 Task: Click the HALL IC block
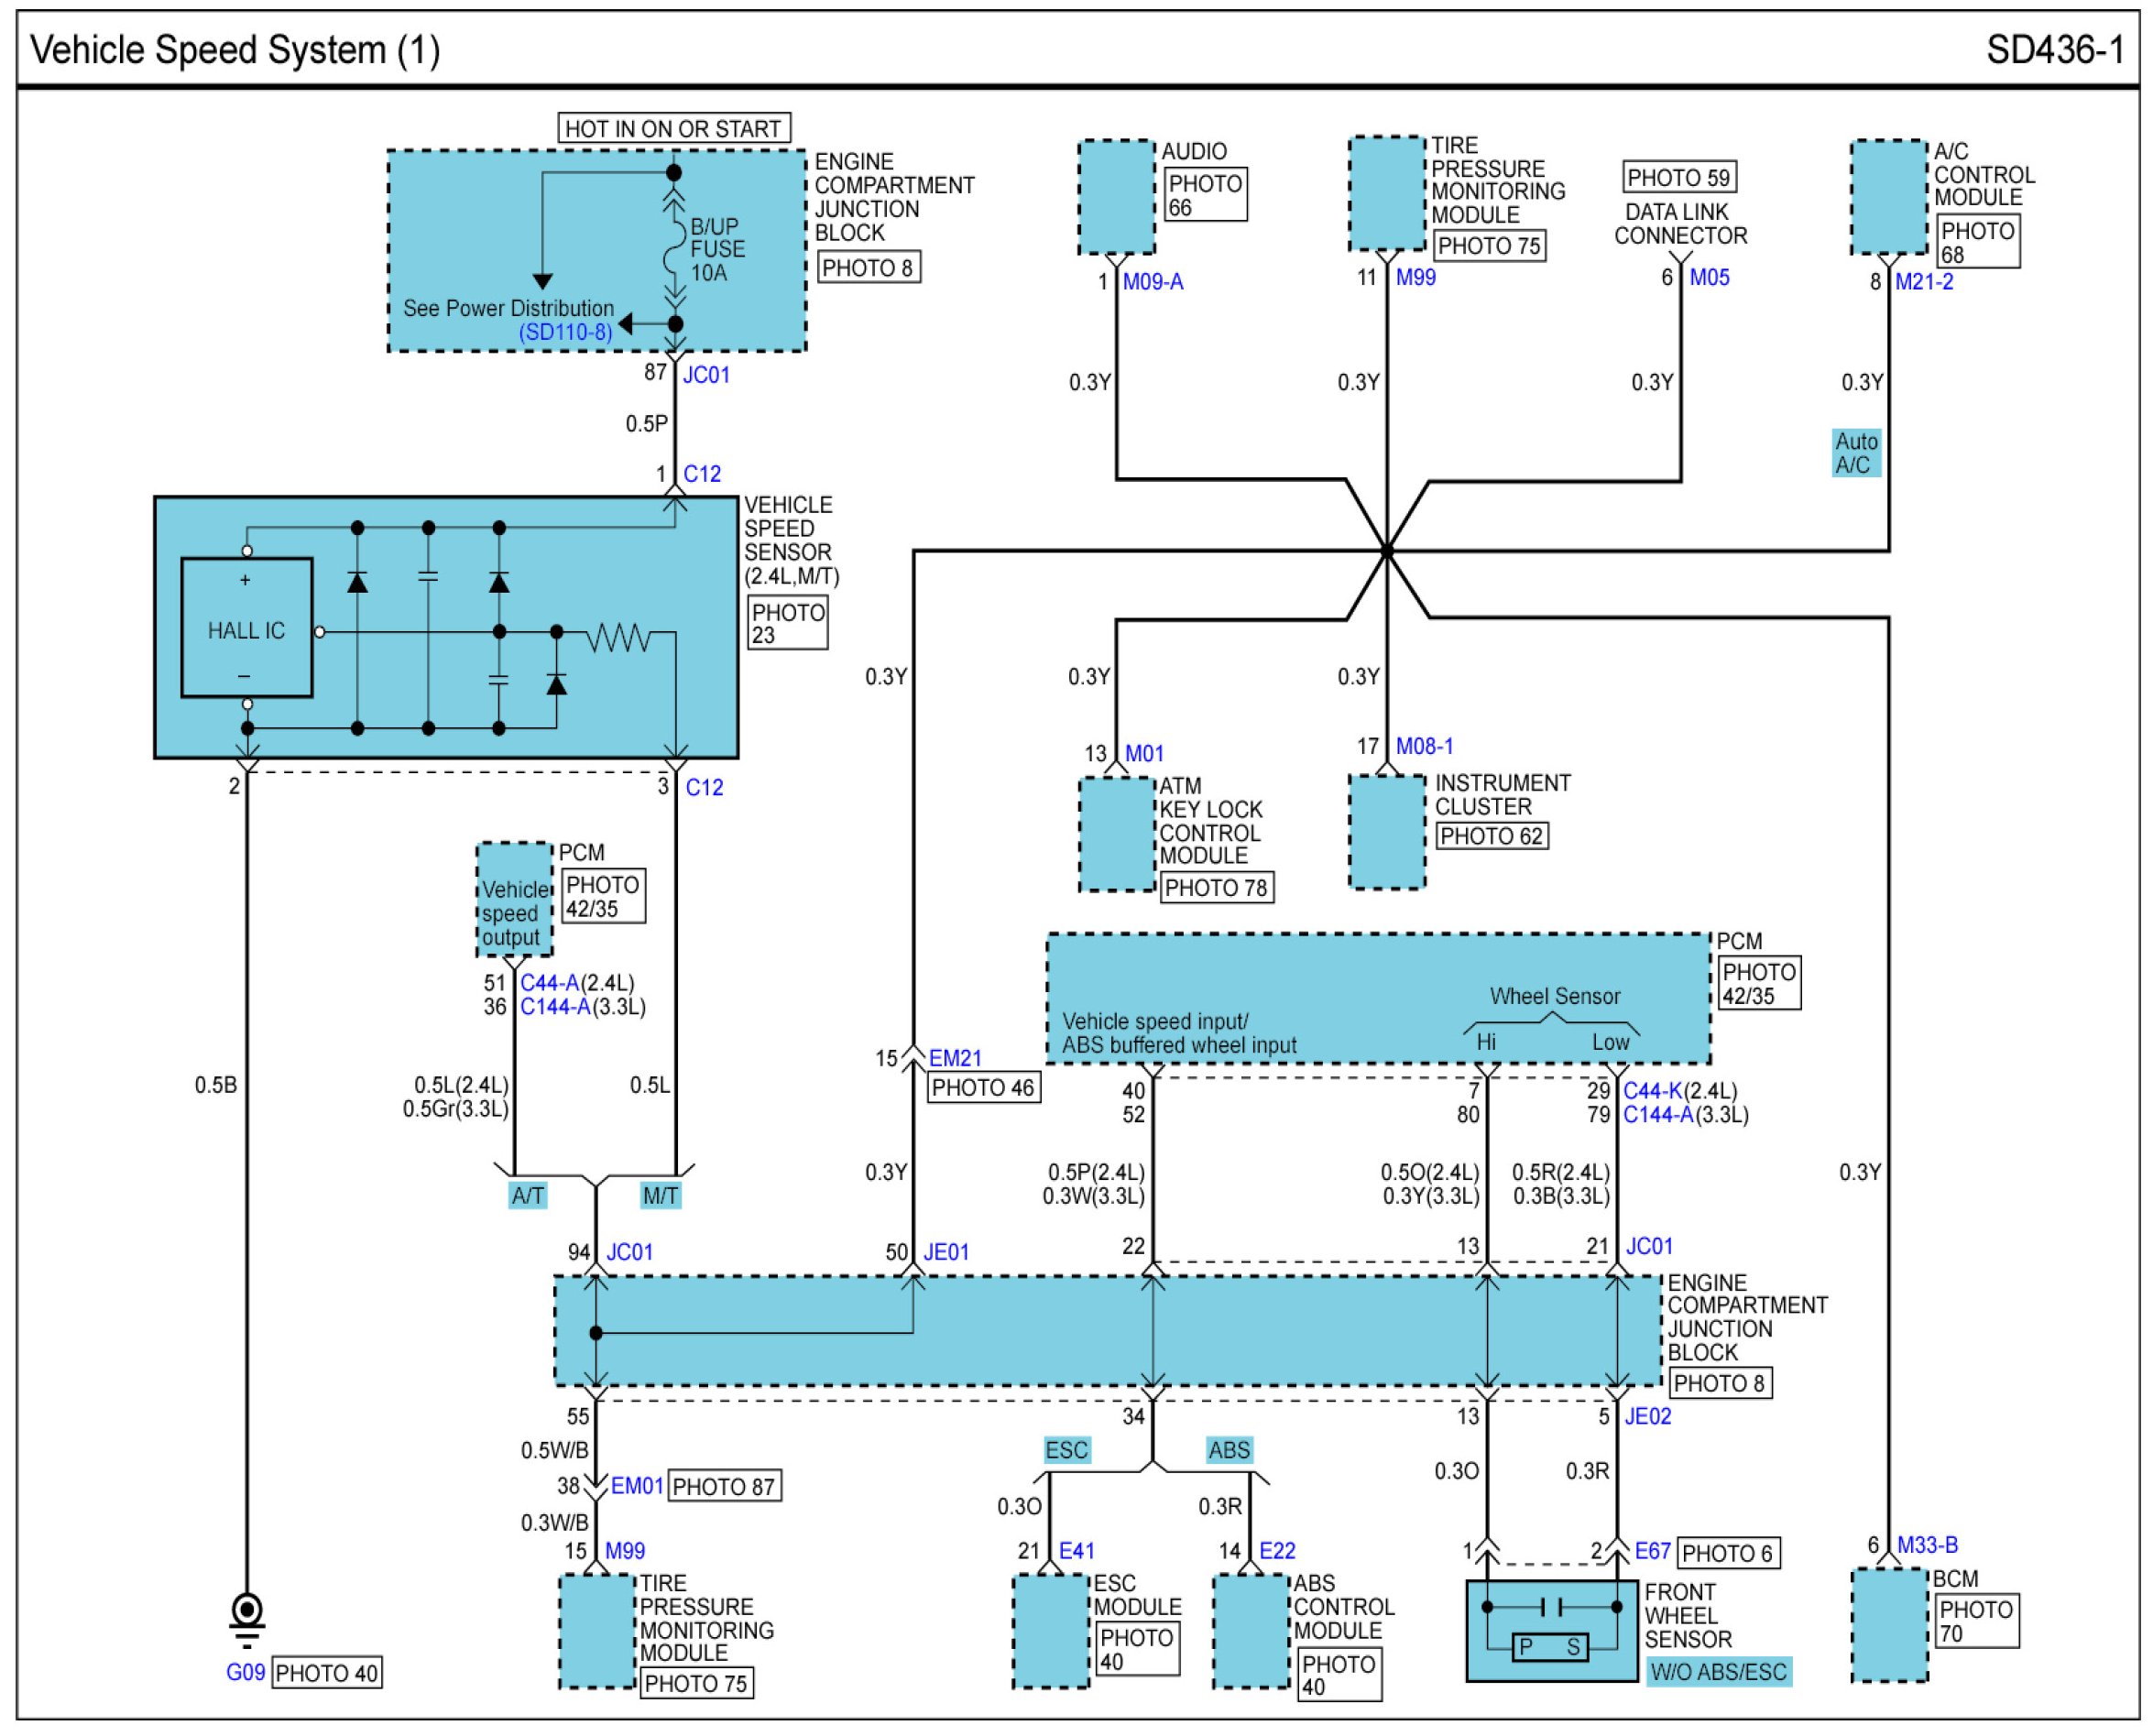click(x=246, y=629)
